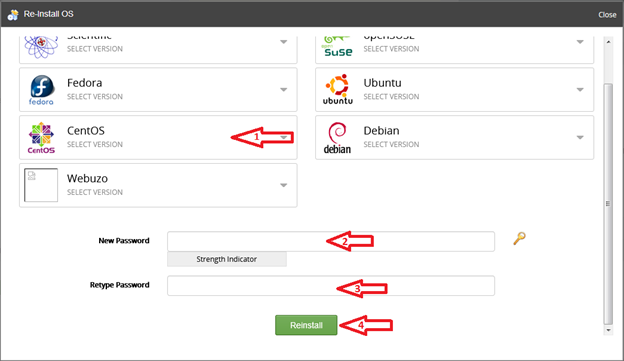The image size is (624, 361).
Task: Close the Re-Install OS dialog
Action: [607, 15]
